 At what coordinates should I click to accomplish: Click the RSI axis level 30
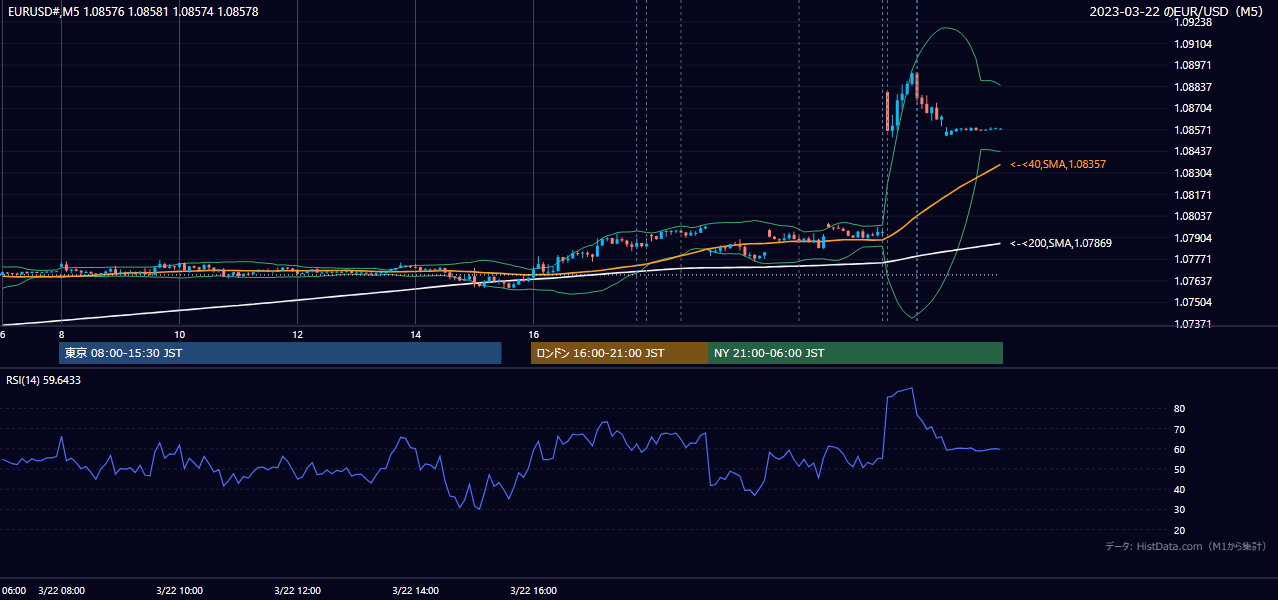(1180, 509)
